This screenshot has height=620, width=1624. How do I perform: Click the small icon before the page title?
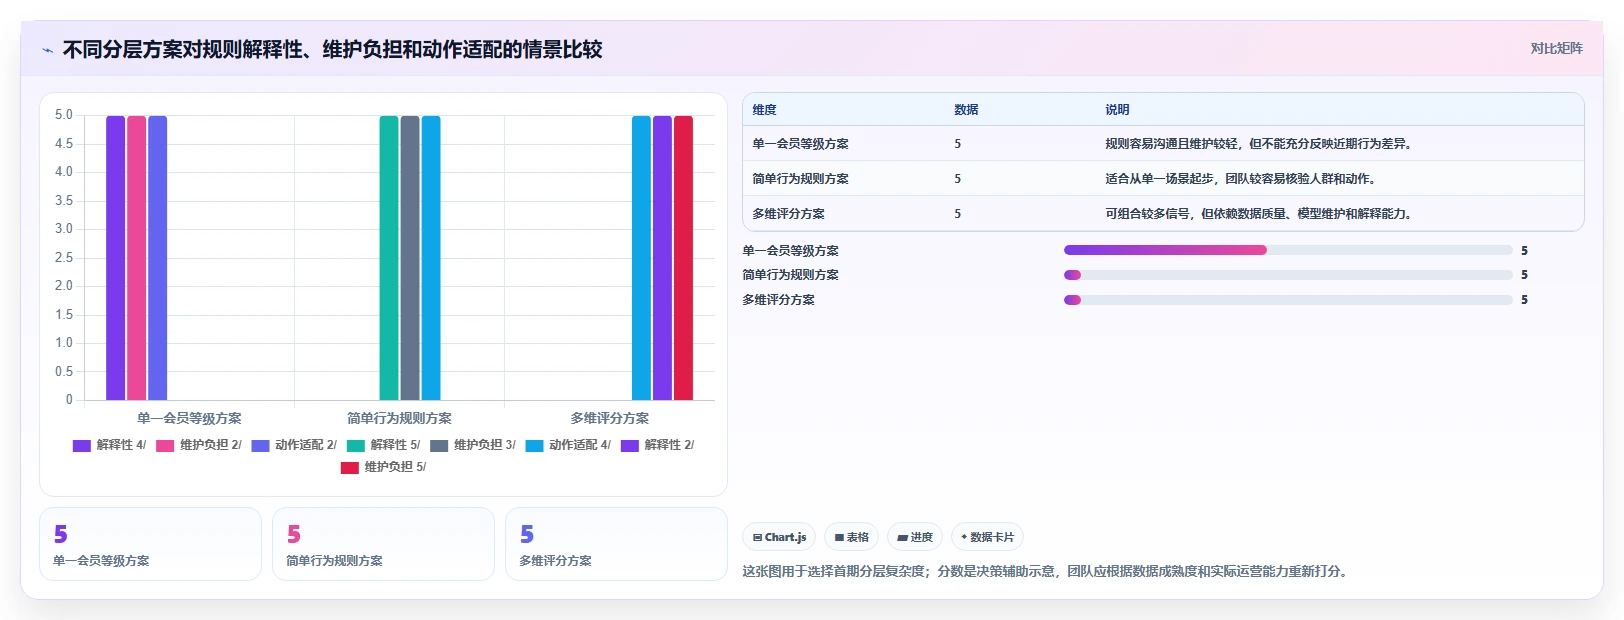click(47, 50)
